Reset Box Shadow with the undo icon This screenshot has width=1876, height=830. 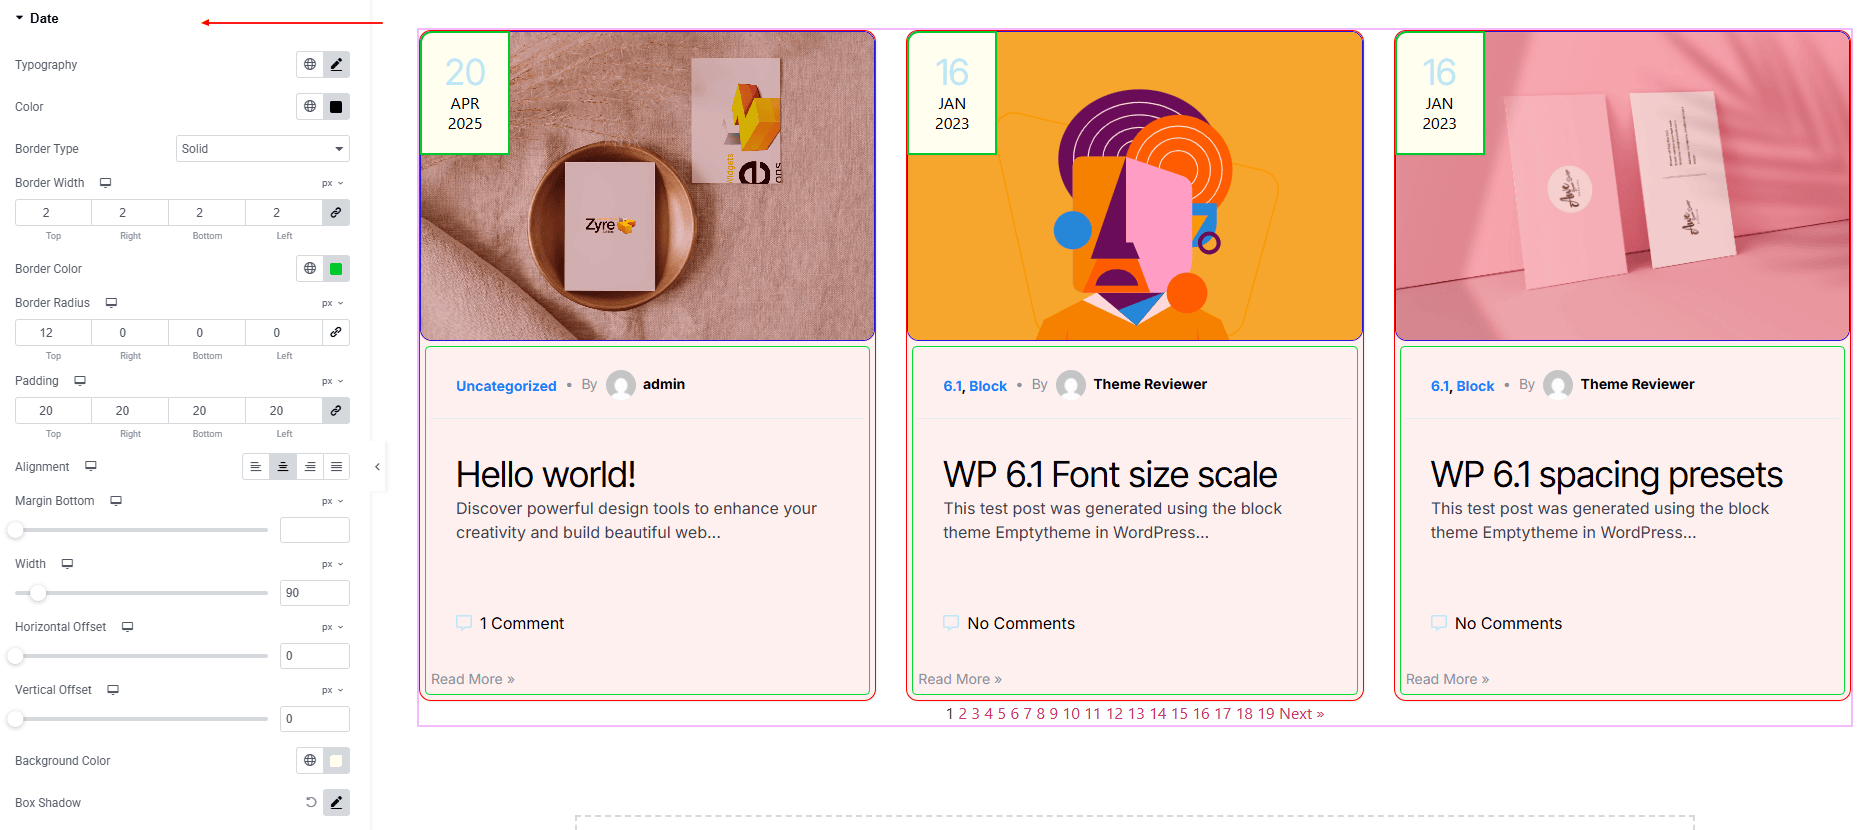(311, 803)
